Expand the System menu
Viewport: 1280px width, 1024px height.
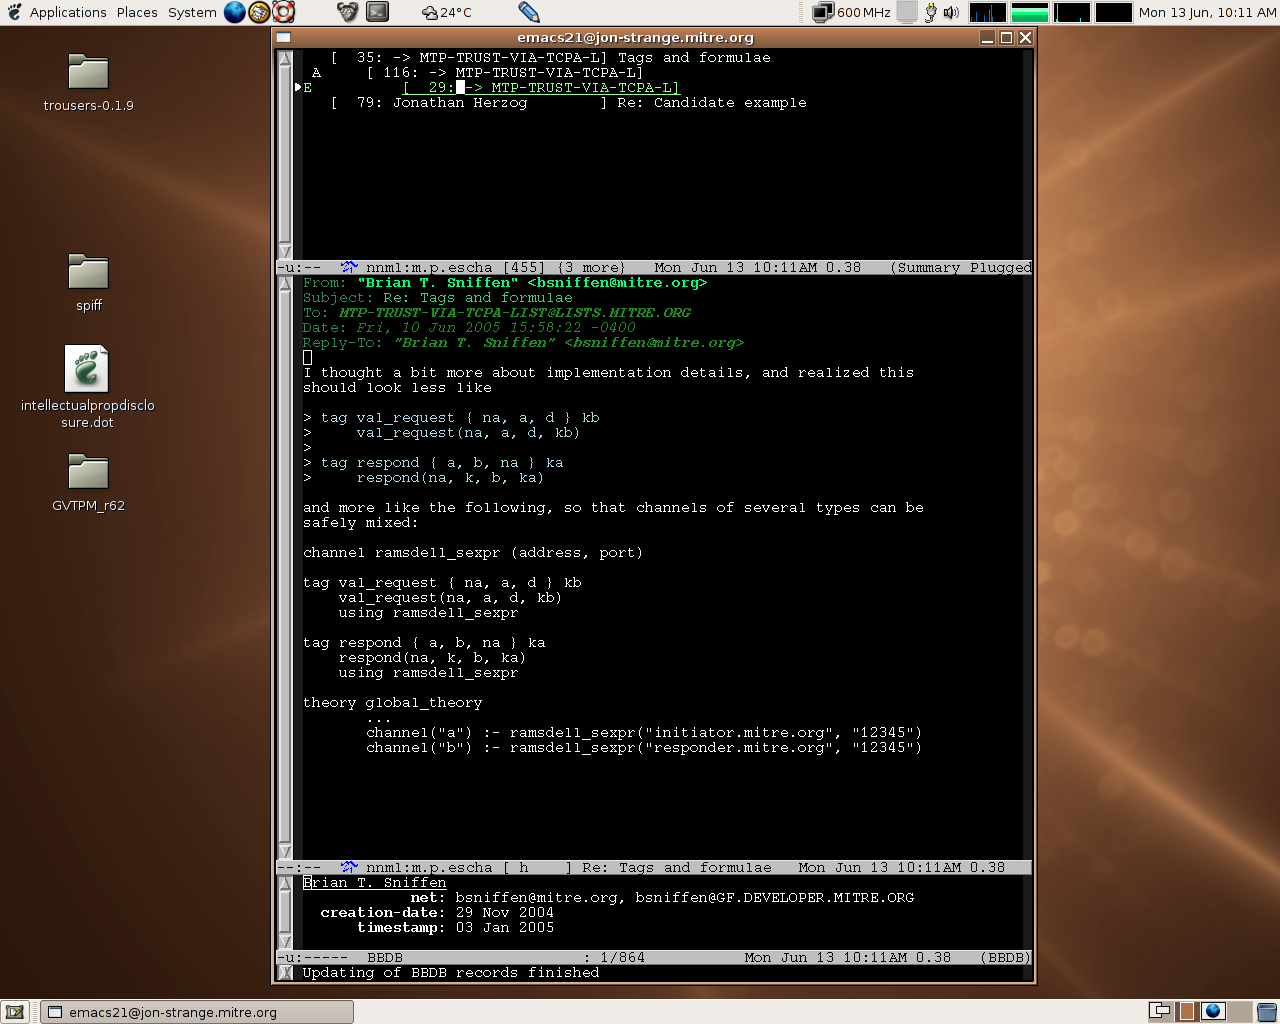(192, 12)
